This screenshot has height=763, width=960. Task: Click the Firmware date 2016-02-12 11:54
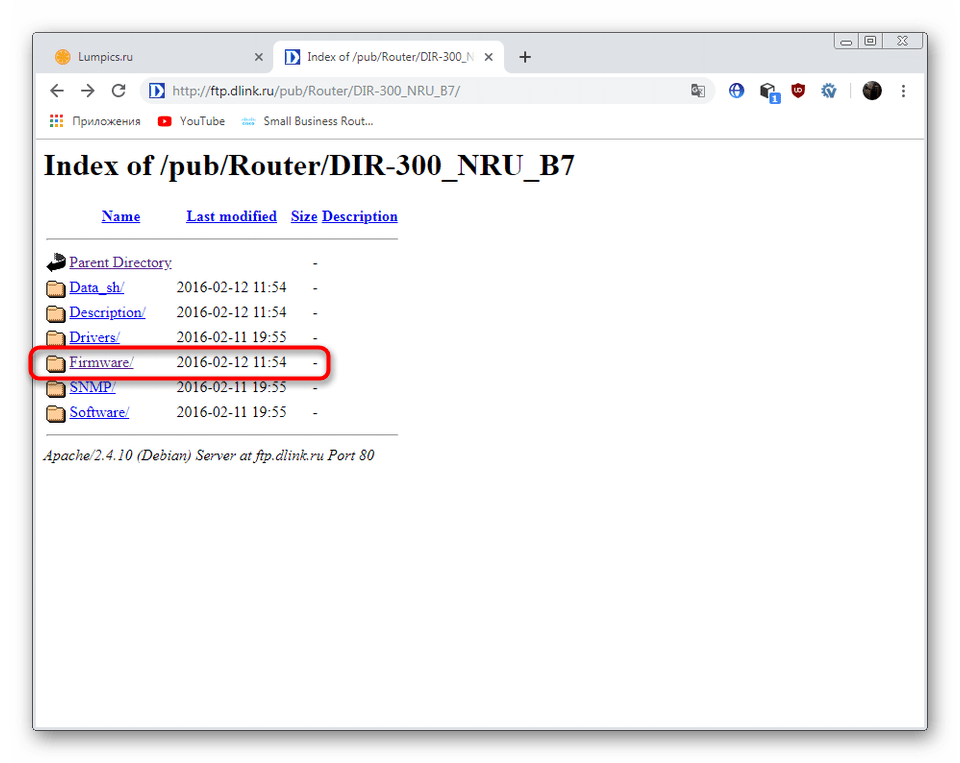231,362
